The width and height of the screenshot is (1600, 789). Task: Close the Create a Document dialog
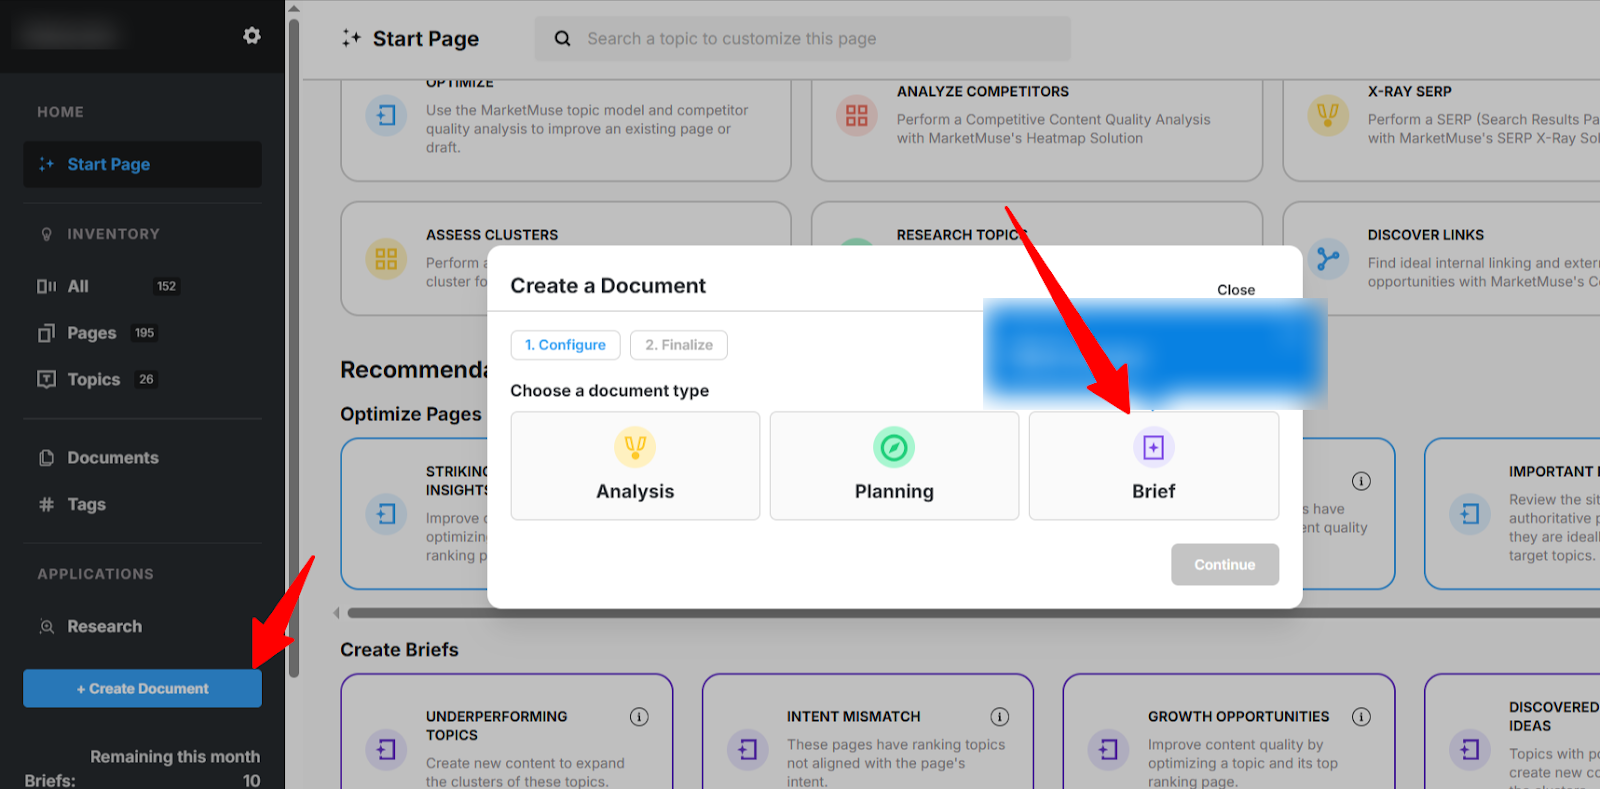[1236, 290]
